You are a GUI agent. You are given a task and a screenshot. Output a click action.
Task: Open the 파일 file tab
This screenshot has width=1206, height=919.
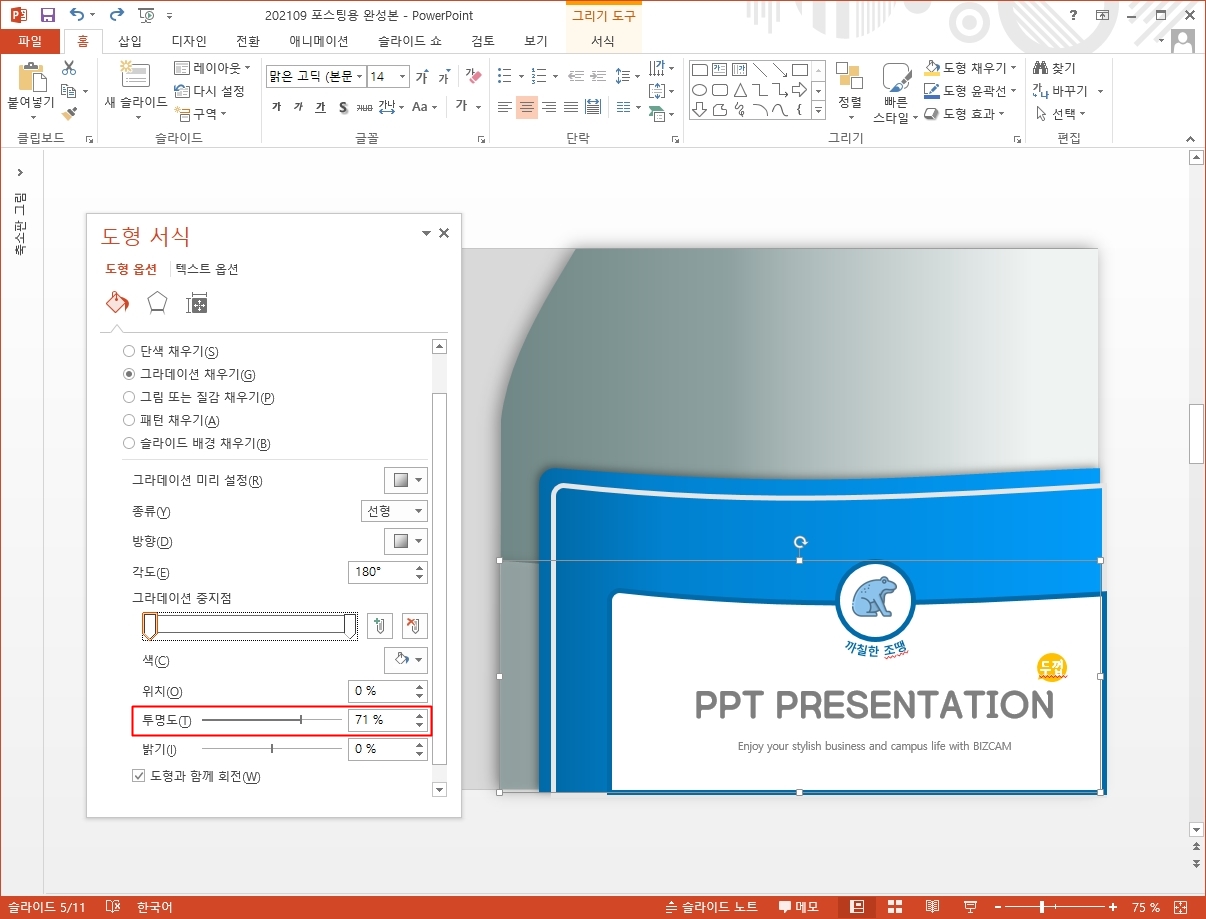30,41
